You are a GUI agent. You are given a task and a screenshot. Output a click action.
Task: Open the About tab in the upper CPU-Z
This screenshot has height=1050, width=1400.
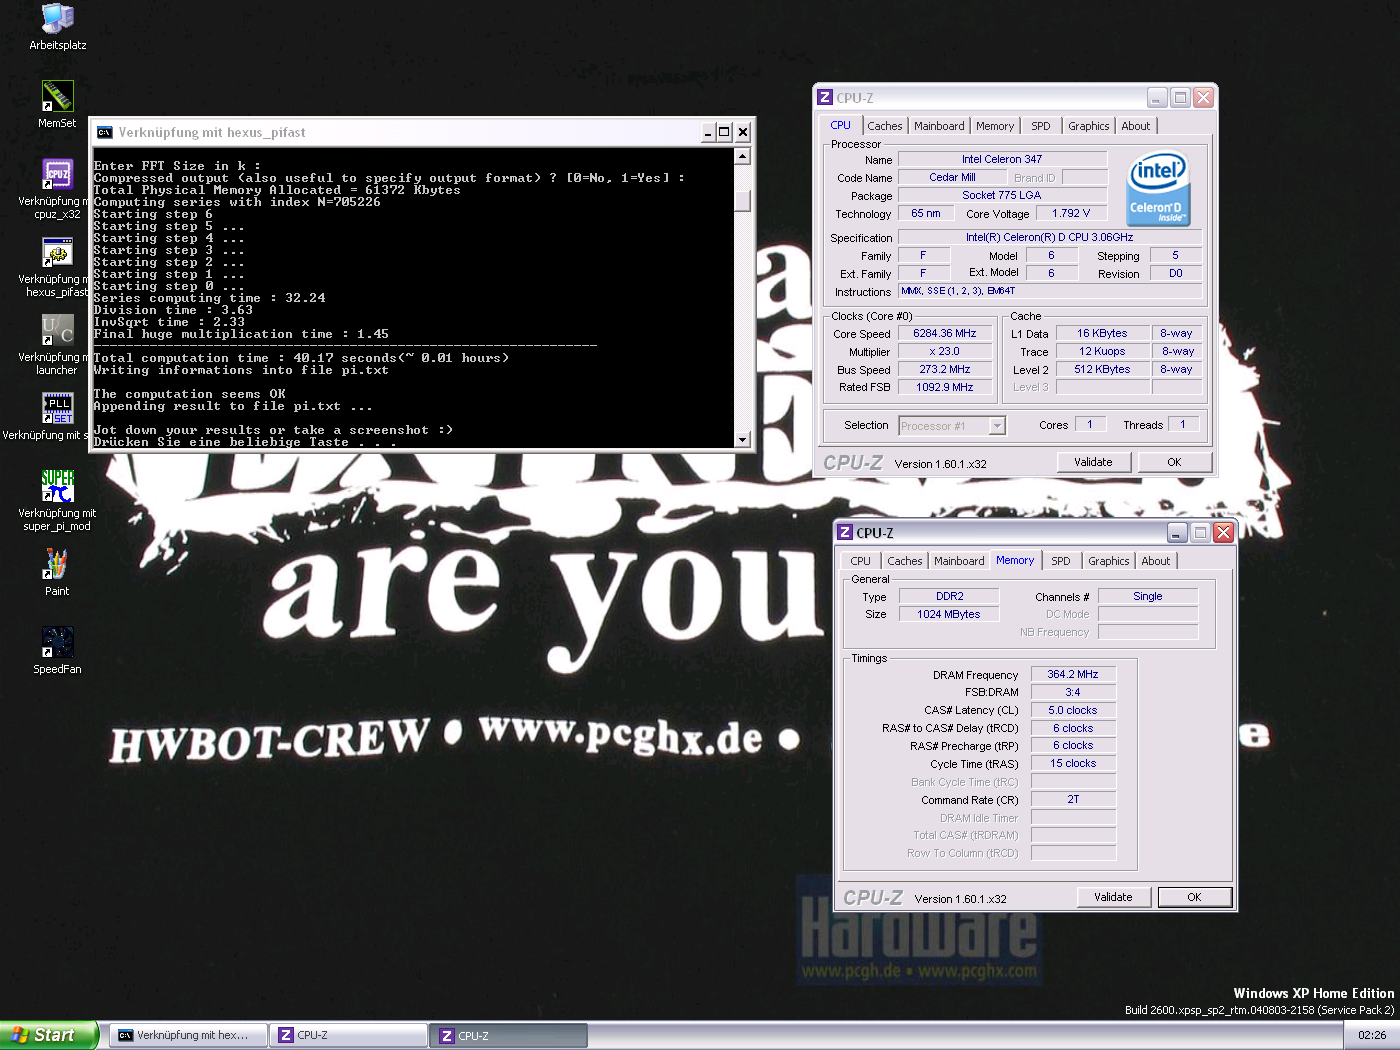click(1135, 126)
